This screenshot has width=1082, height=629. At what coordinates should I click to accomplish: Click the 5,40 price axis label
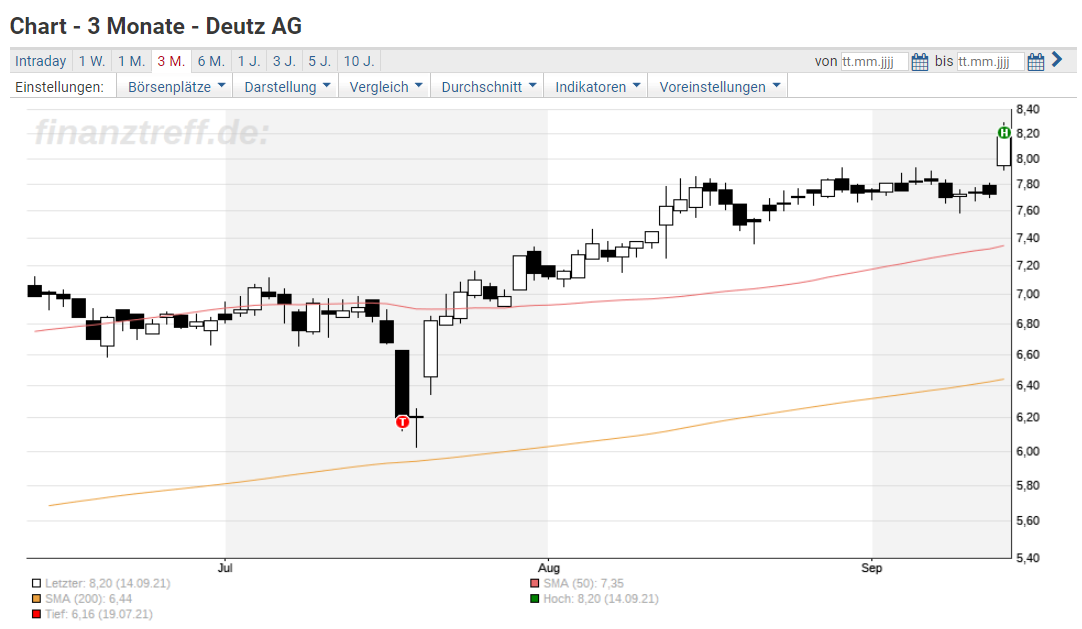(1027, 557)
